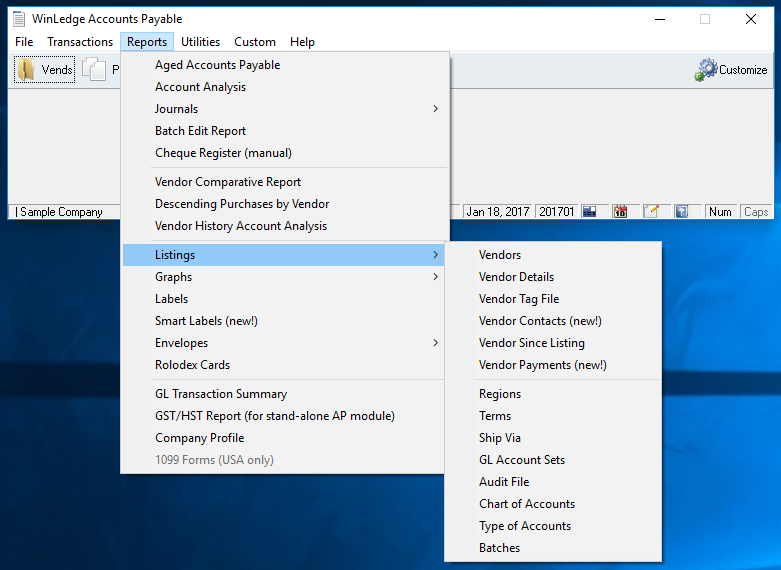Click the 201701 period field
781x570 pixels.
(x=556, y=212)
